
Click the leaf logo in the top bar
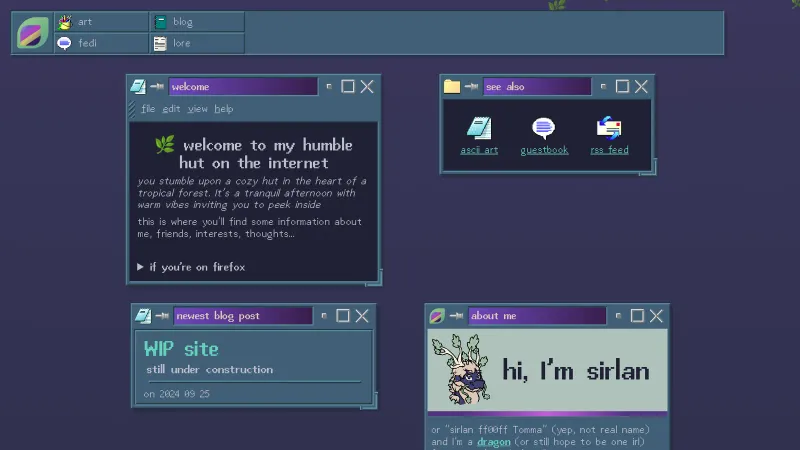[x=33, y=33]
